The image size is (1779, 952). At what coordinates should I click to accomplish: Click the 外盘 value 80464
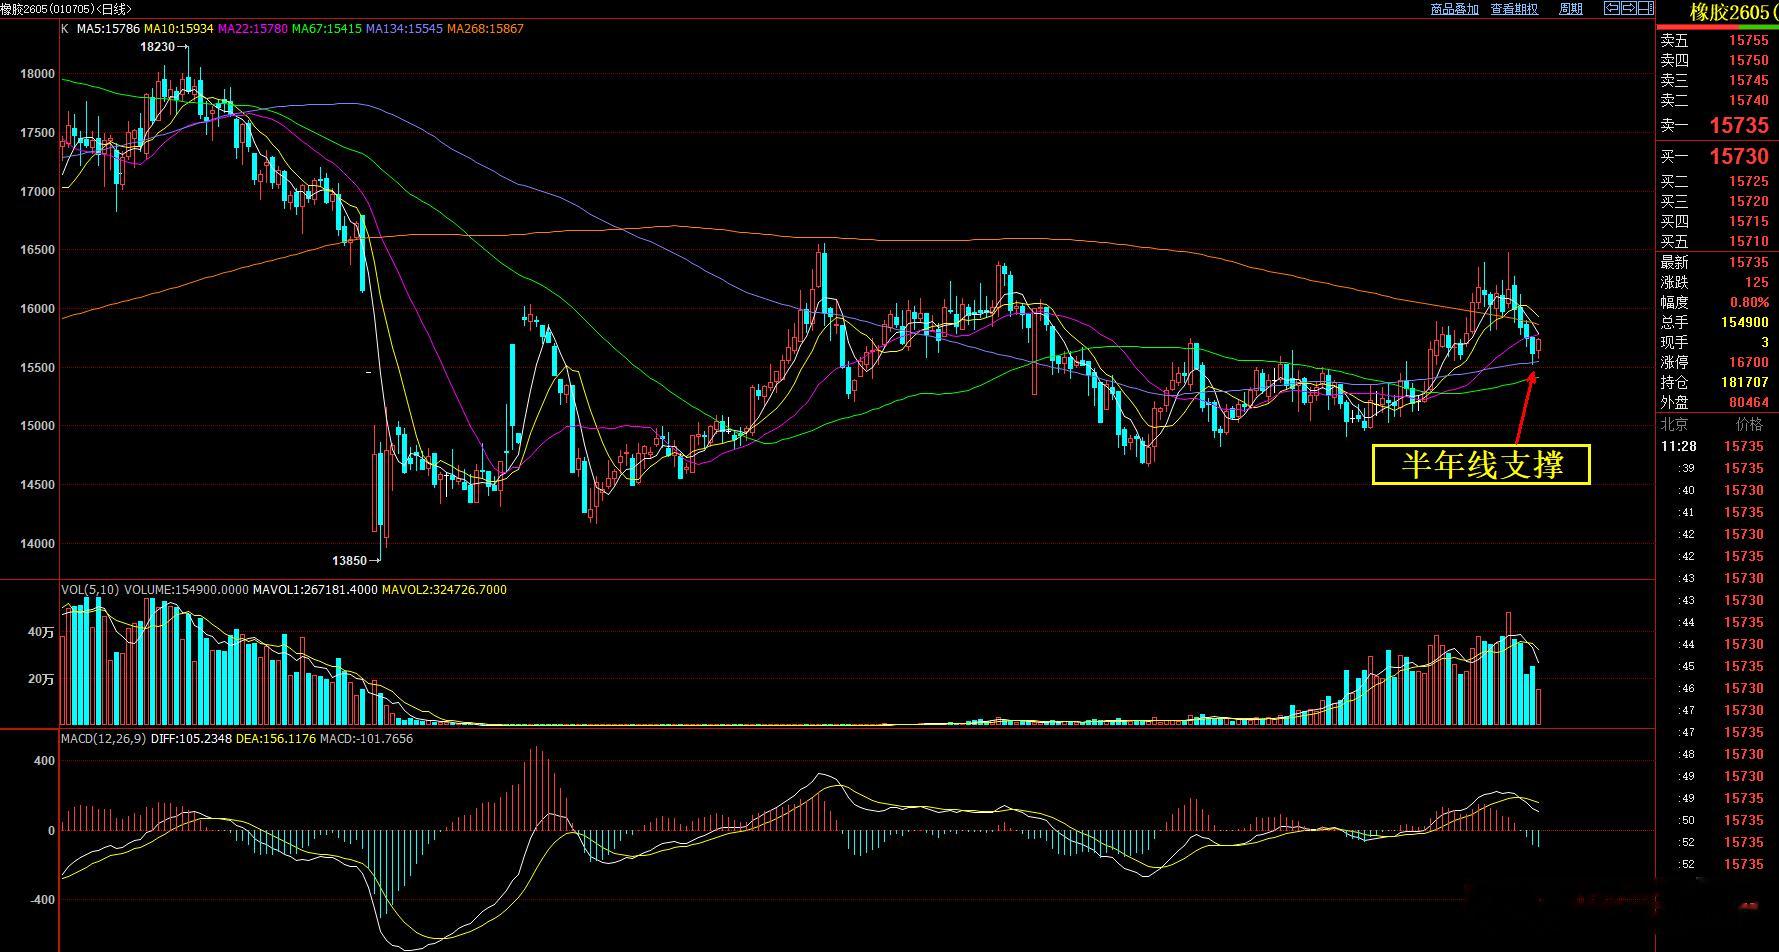click(x=1749, y=402)
